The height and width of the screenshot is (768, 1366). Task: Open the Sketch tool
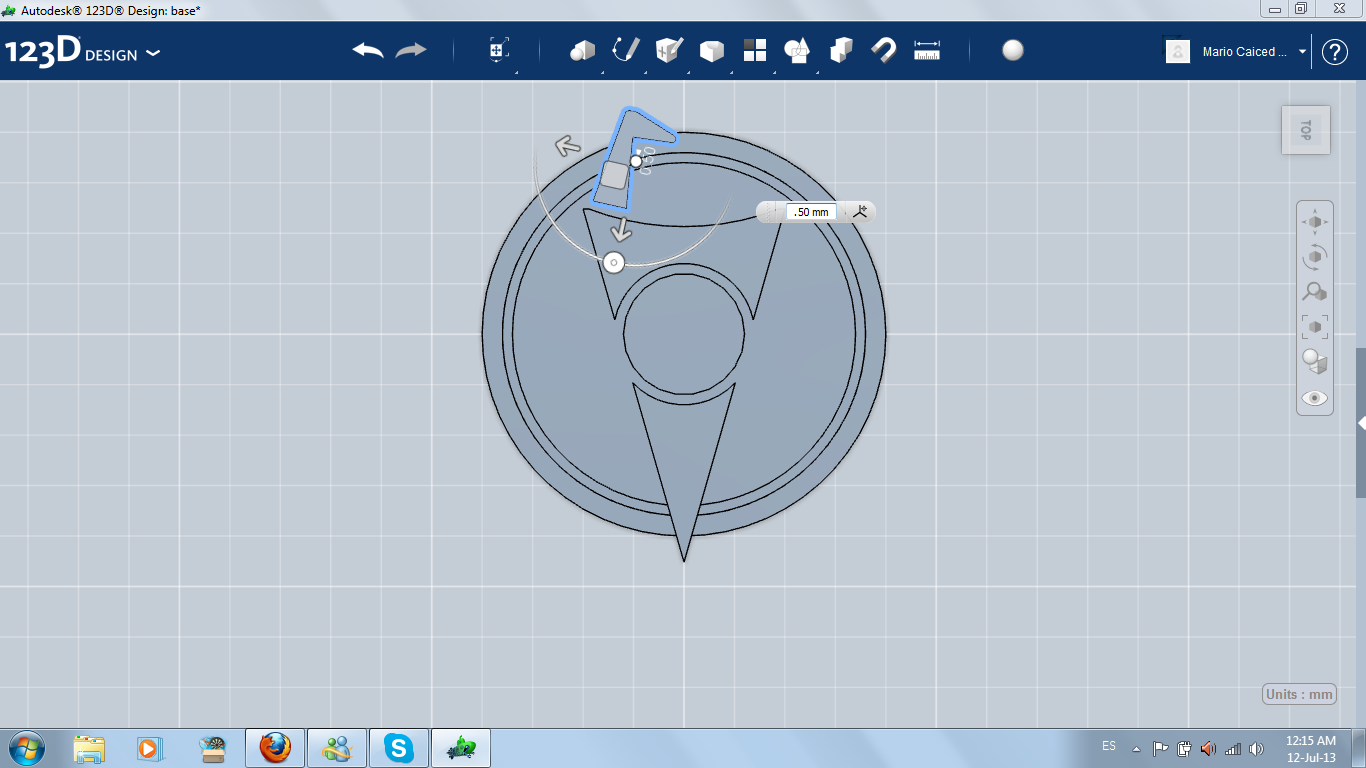point(626,50)
